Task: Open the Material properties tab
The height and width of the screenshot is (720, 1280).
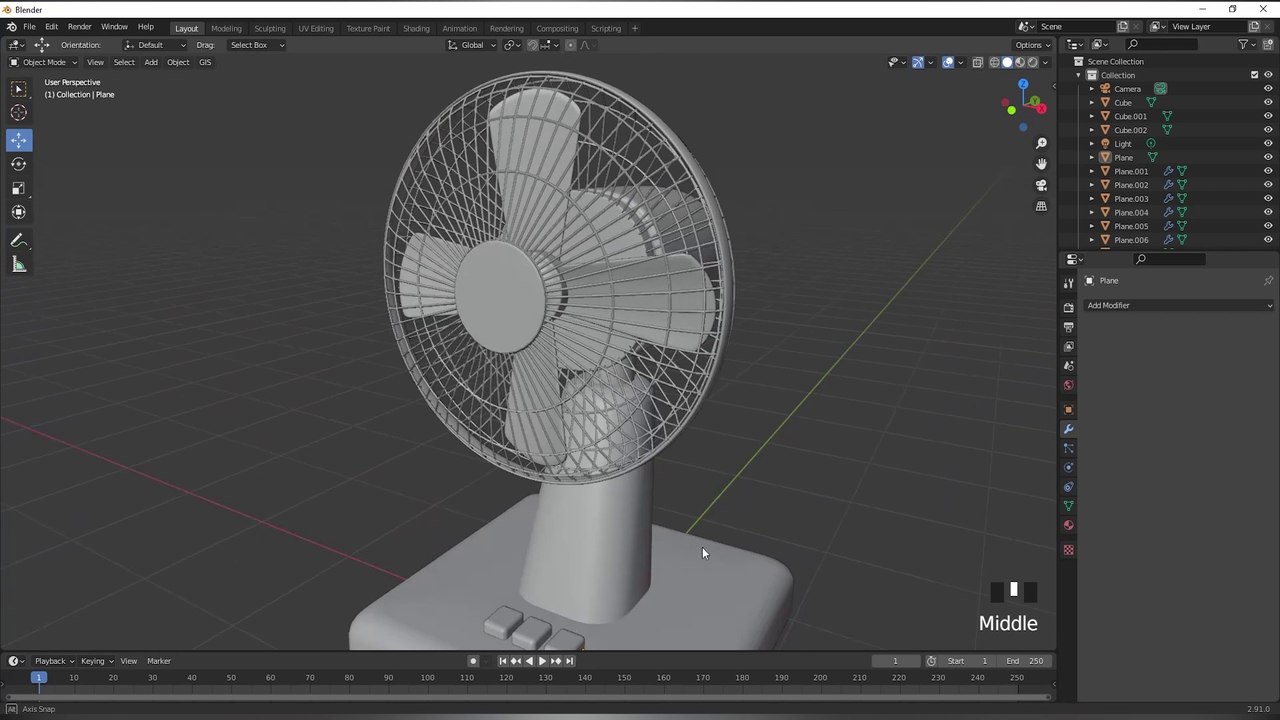Action: click(1068, 525)
